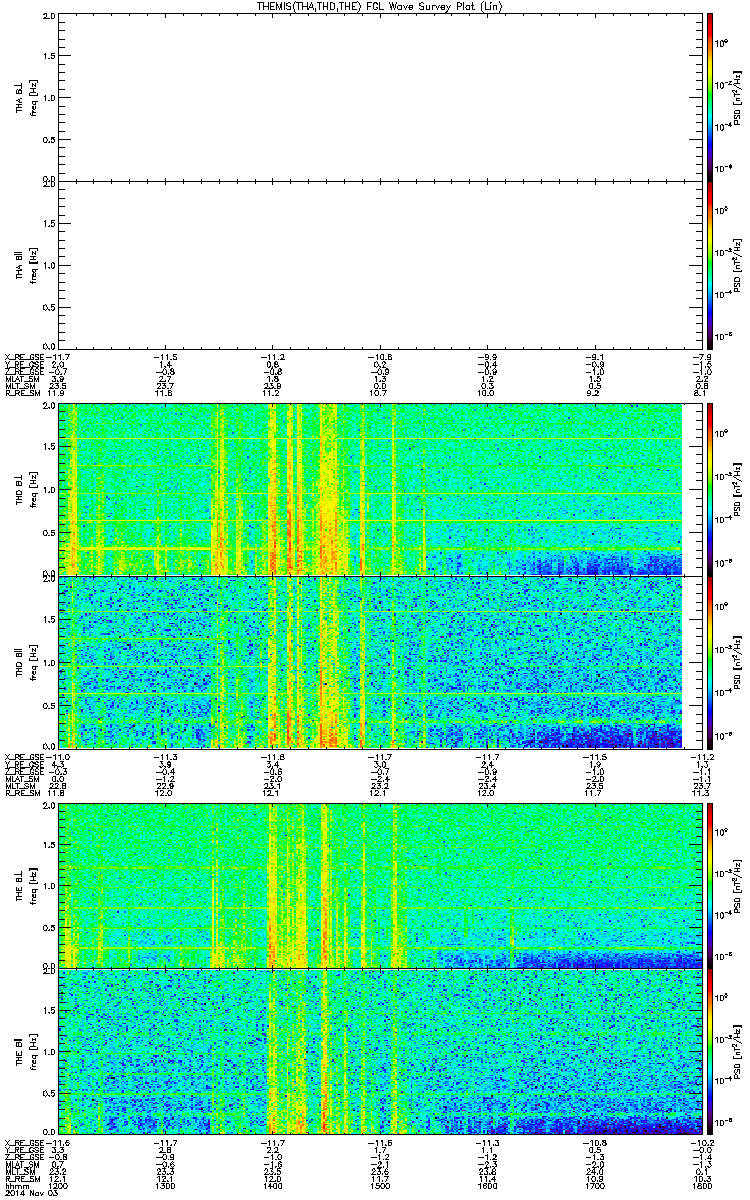The image size is (750, 1200).
Task: Click the THEMIS FGL Wave Survey Plot title
Action: click(x=375, y=6)
